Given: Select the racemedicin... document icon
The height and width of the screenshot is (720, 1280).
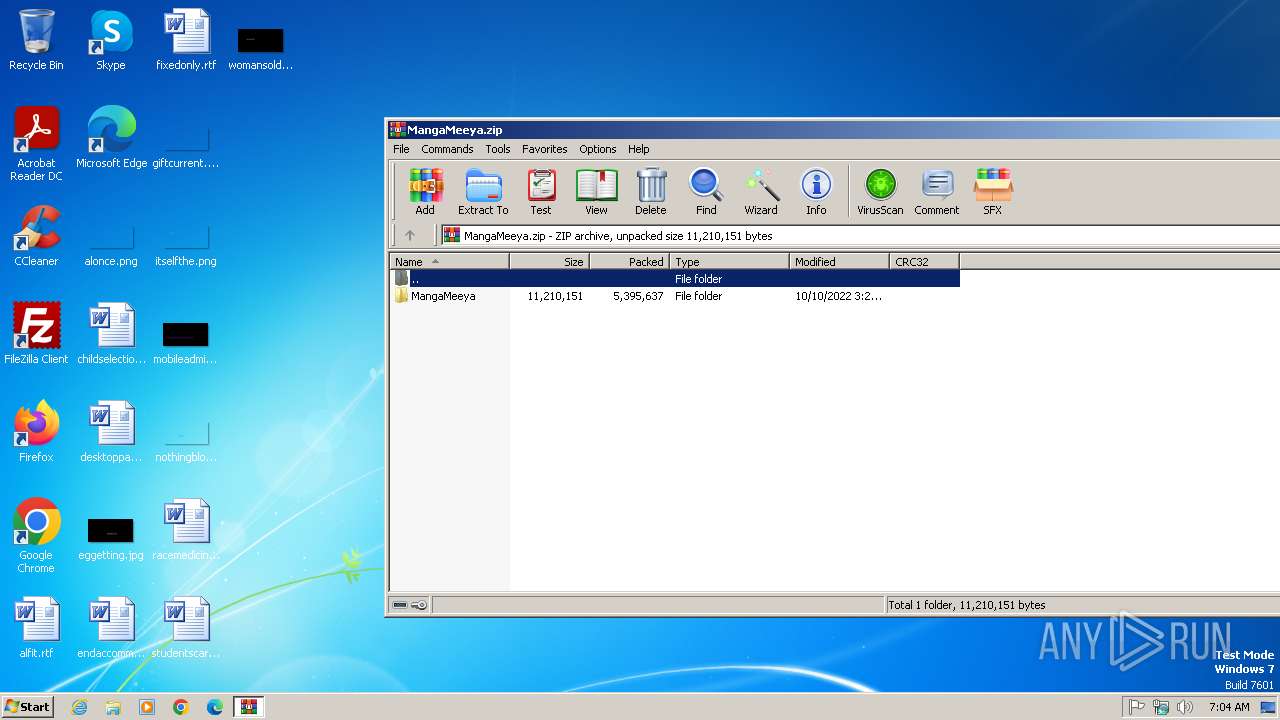Looking at the screenshot, I should tap(186, 530).
